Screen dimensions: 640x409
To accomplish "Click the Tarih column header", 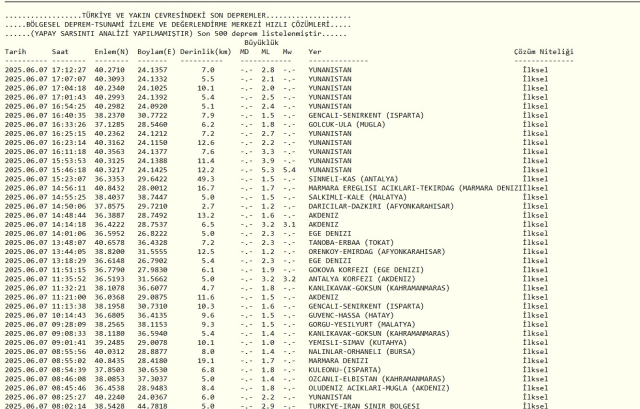I will [16, 50].
